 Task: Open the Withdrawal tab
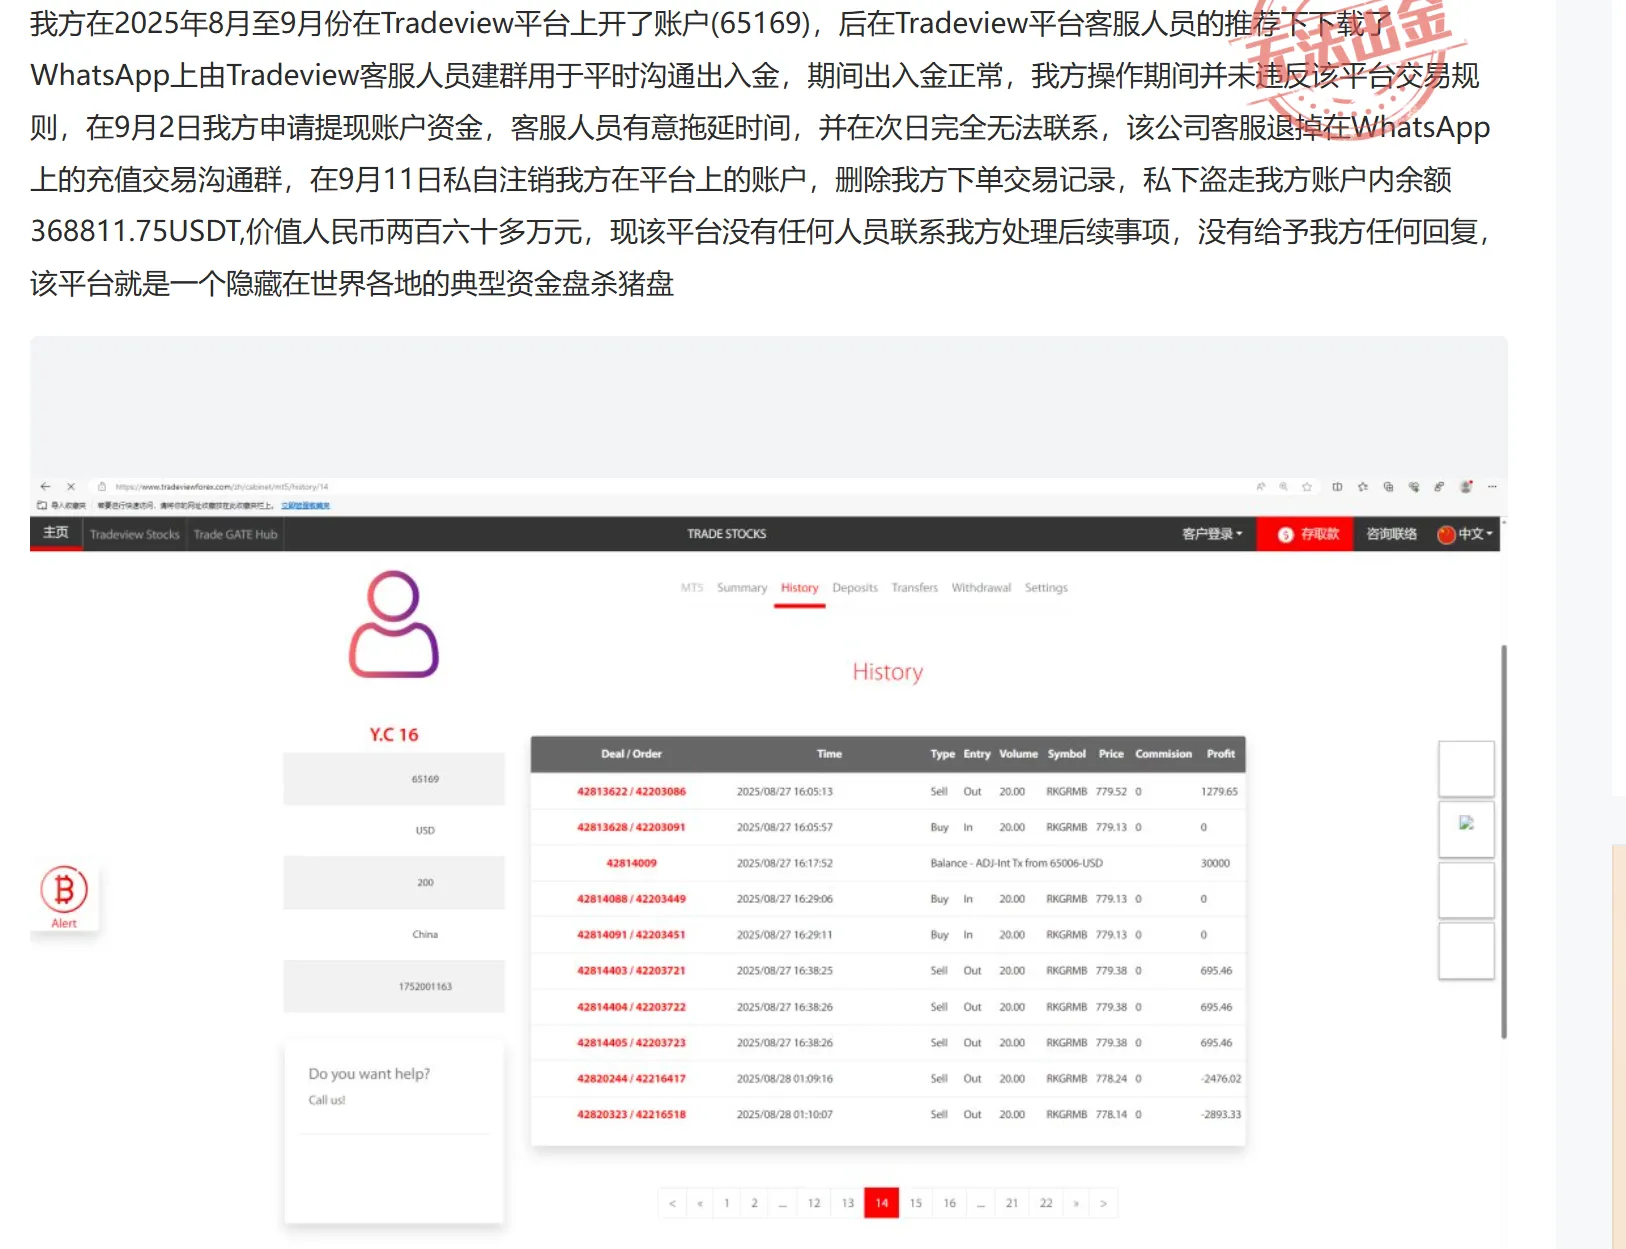981,588
